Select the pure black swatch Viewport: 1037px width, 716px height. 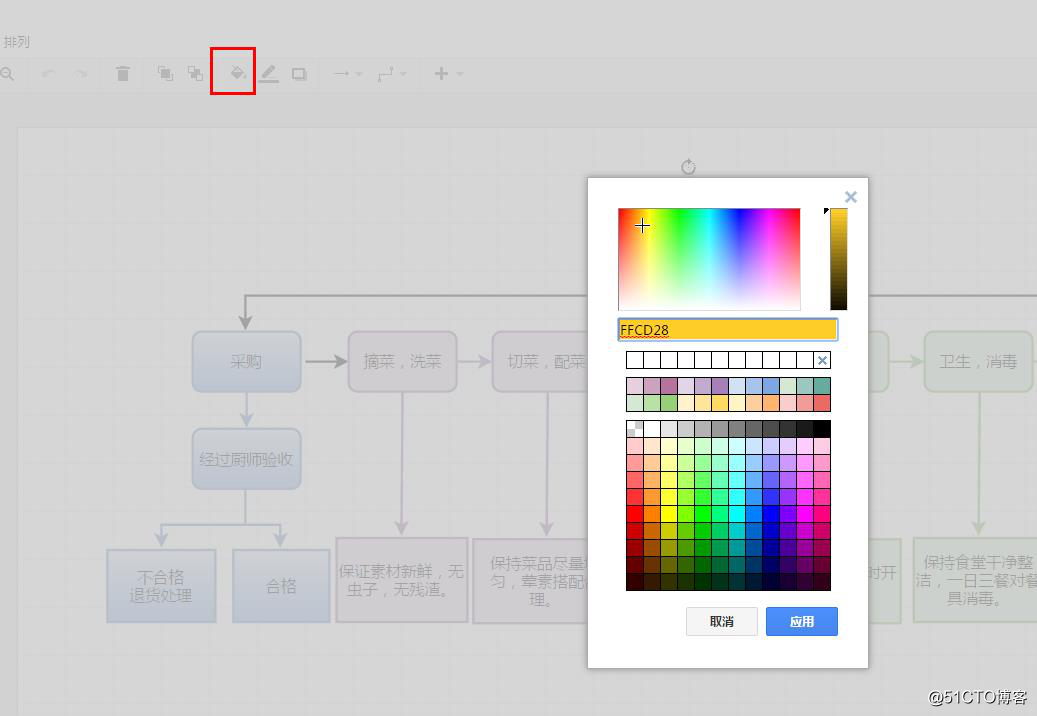[x=822, y=428]
